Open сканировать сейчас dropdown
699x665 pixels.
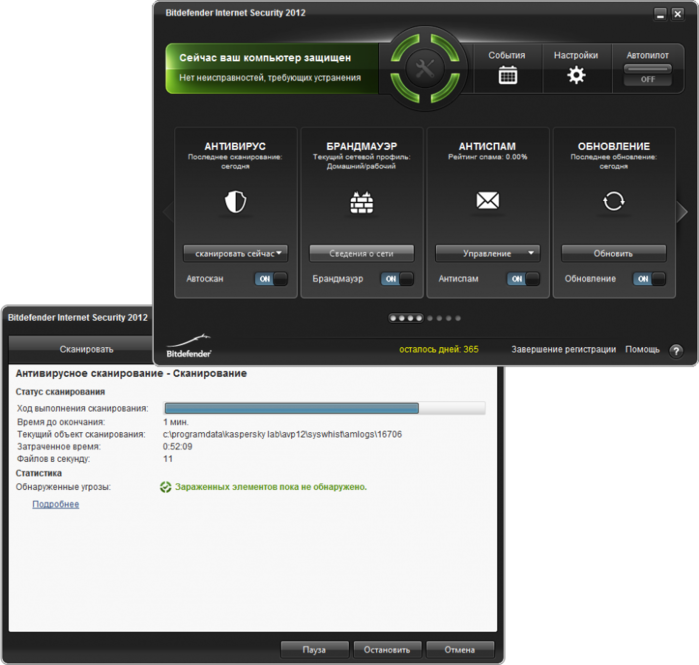point(235,253)
